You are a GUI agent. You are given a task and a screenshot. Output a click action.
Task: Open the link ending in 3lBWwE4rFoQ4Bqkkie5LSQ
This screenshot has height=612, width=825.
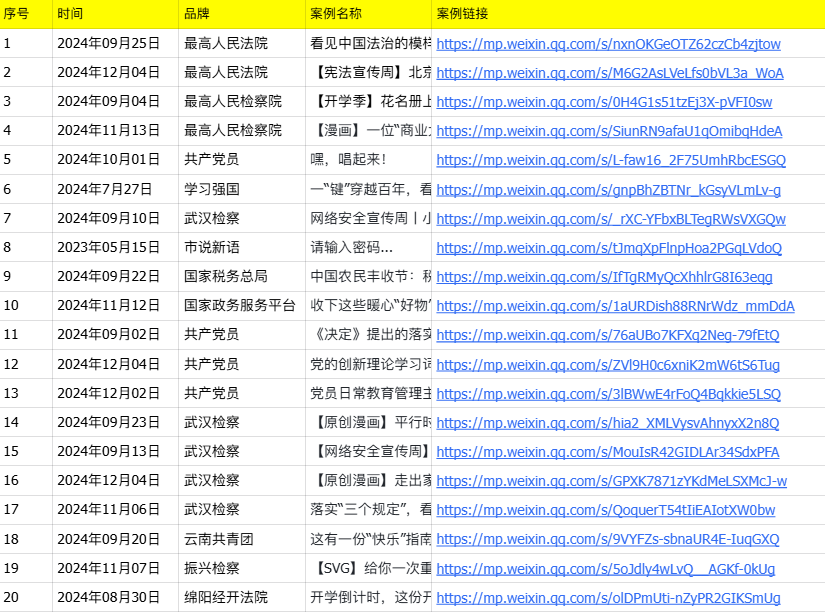(609, 393)
